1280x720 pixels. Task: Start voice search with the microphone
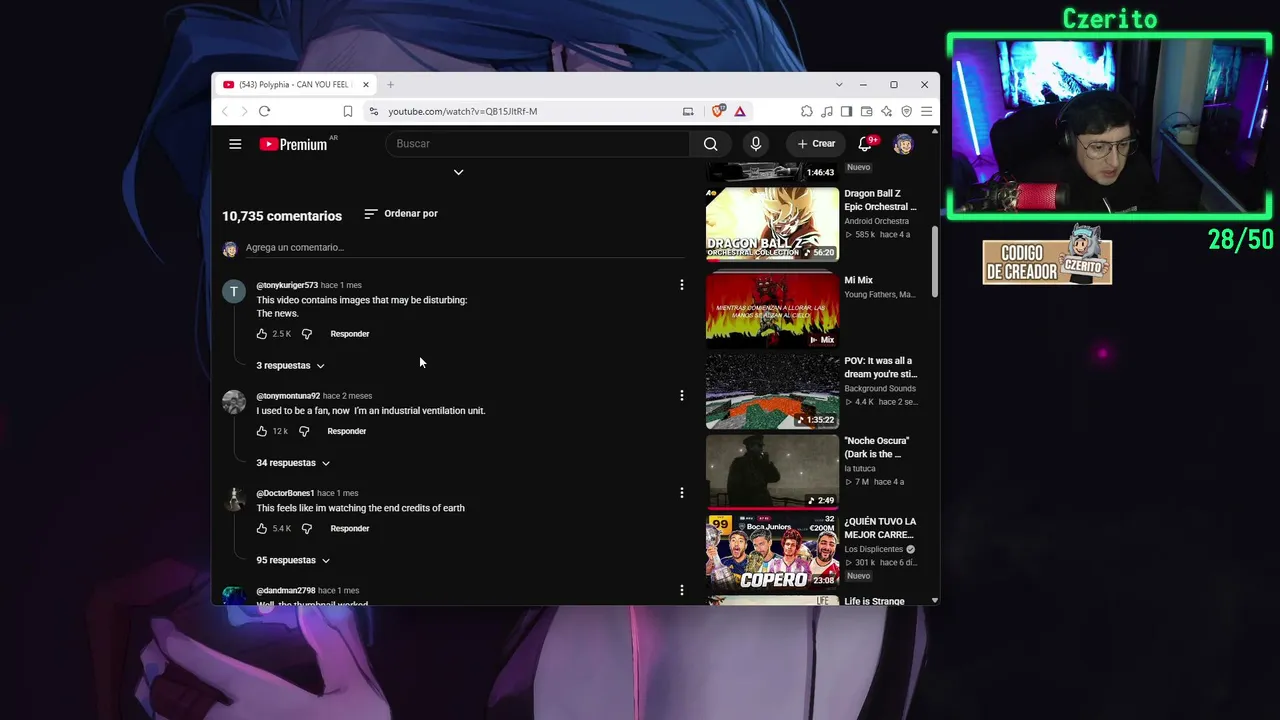pyautogui.click(x=756, y=144)
